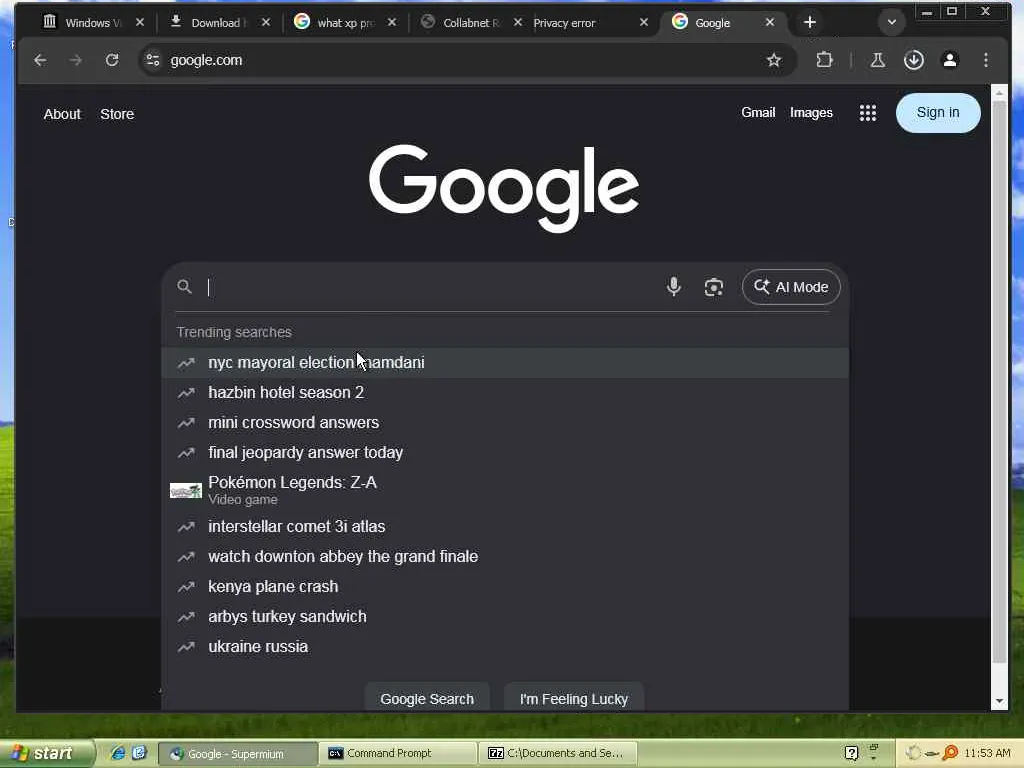Screen dimensions: 1024x768
Task: Open a new tab with the plus button
Action: pos(810,22)
